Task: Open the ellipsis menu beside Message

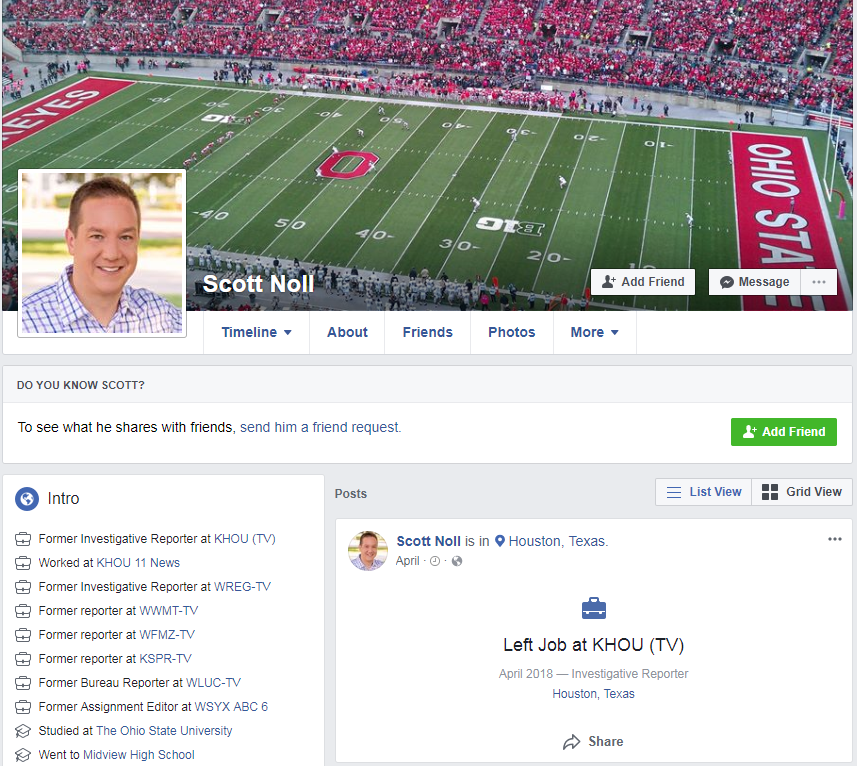Action: (818, 281)
